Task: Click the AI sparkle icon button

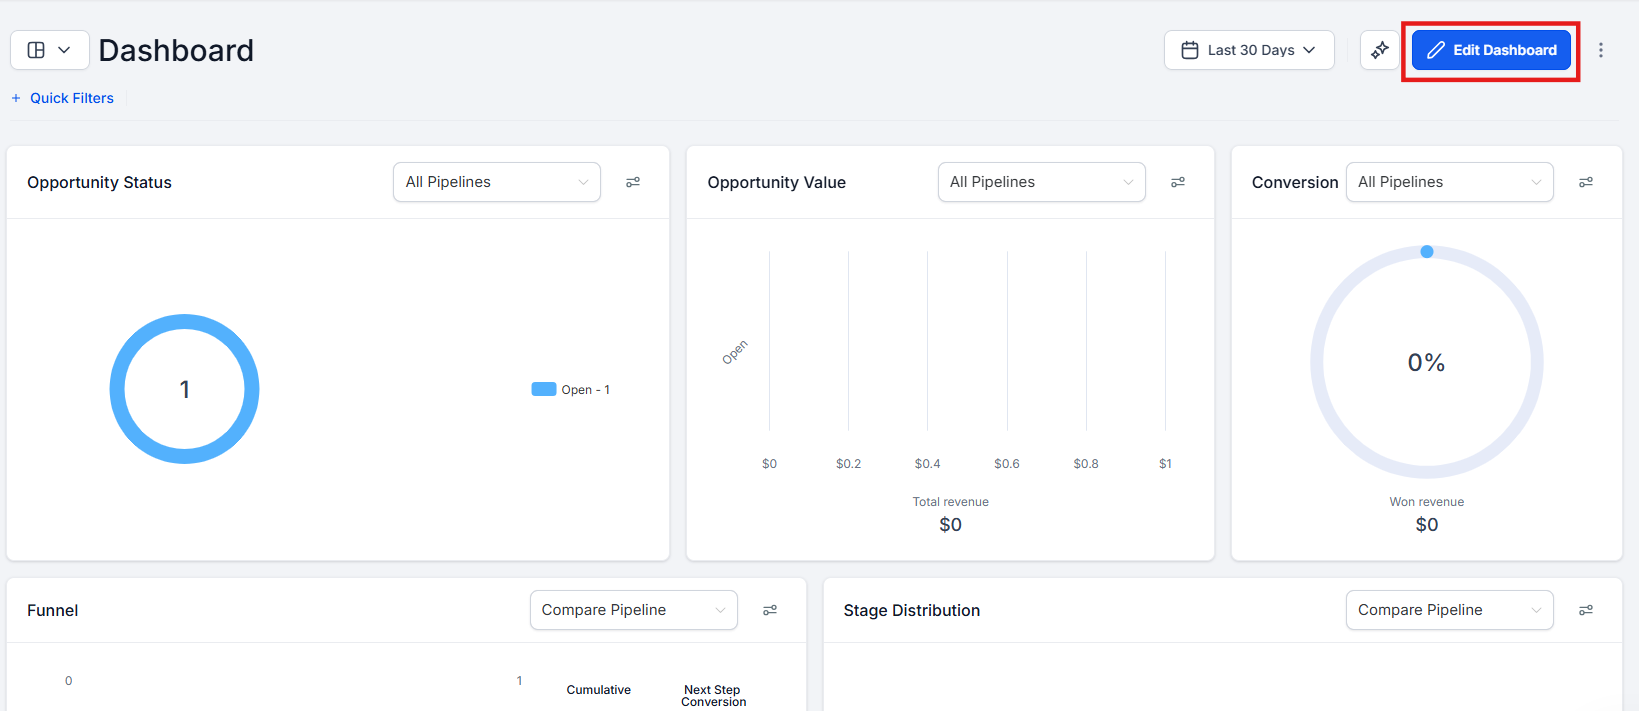Action: tap(1379, 50)
